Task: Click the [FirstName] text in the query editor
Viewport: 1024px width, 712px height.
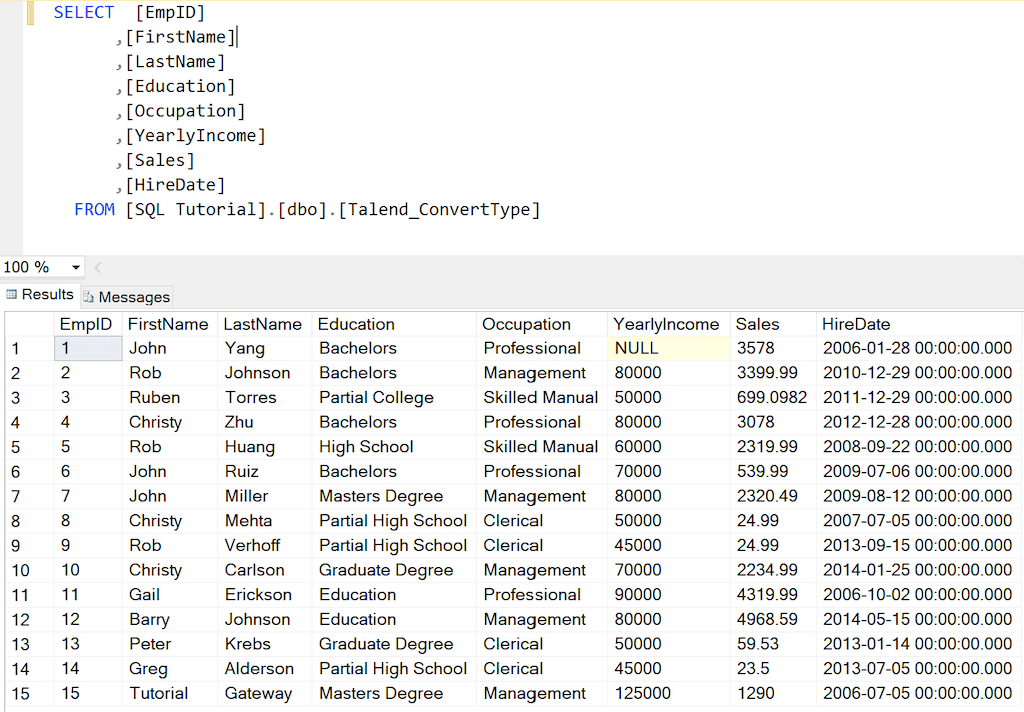Action: coord(180,38)
